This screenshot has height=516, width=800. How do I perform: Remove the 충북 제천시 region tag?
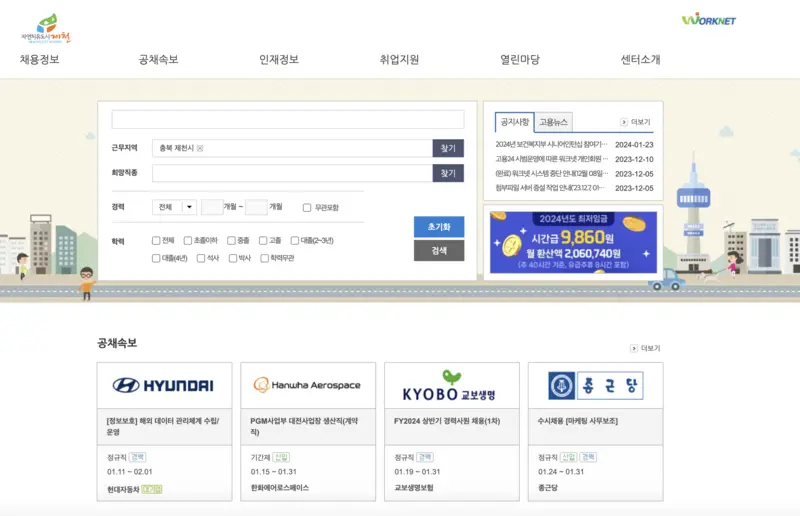point(200,149)
